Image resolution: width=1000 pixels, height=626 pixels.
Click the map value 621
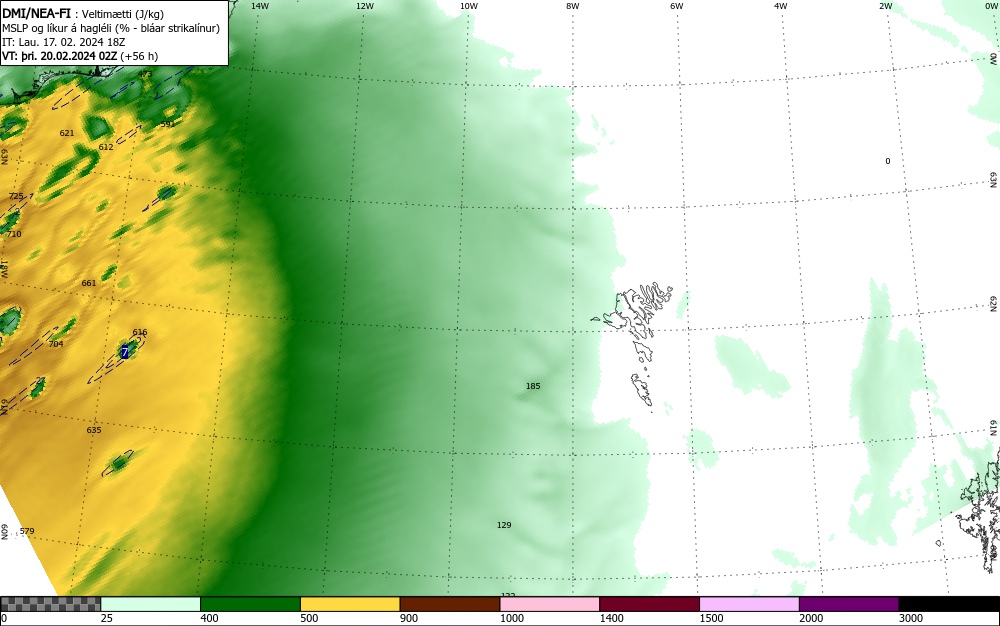coord(66,133)
